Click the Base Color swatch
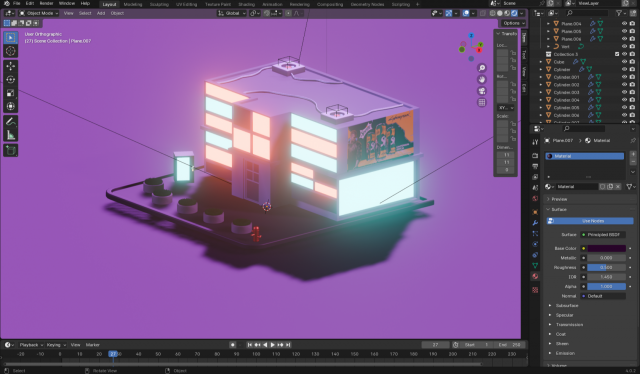640x374 pixels. coord(607,248)
